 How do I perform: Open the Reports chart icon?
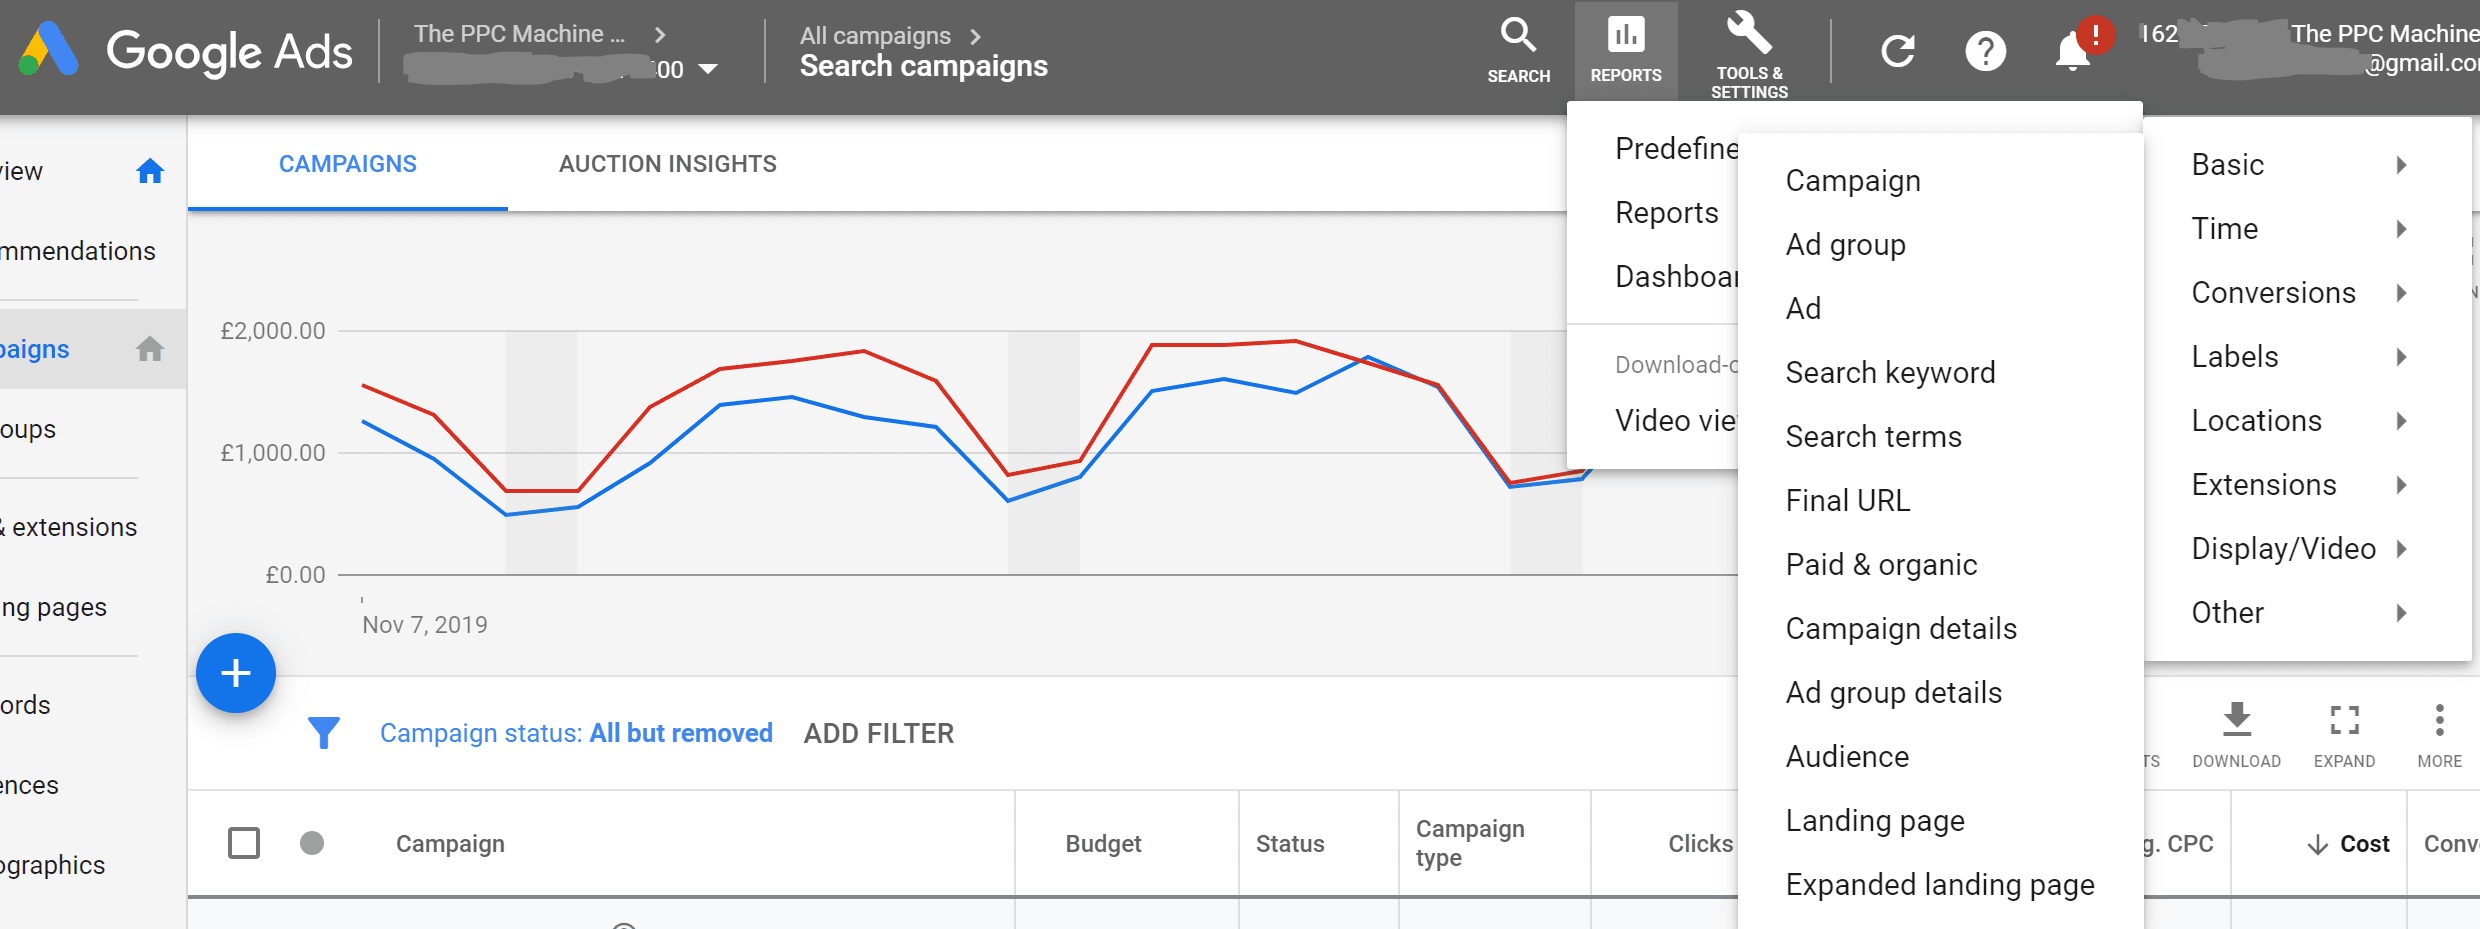coord(1625,38)
